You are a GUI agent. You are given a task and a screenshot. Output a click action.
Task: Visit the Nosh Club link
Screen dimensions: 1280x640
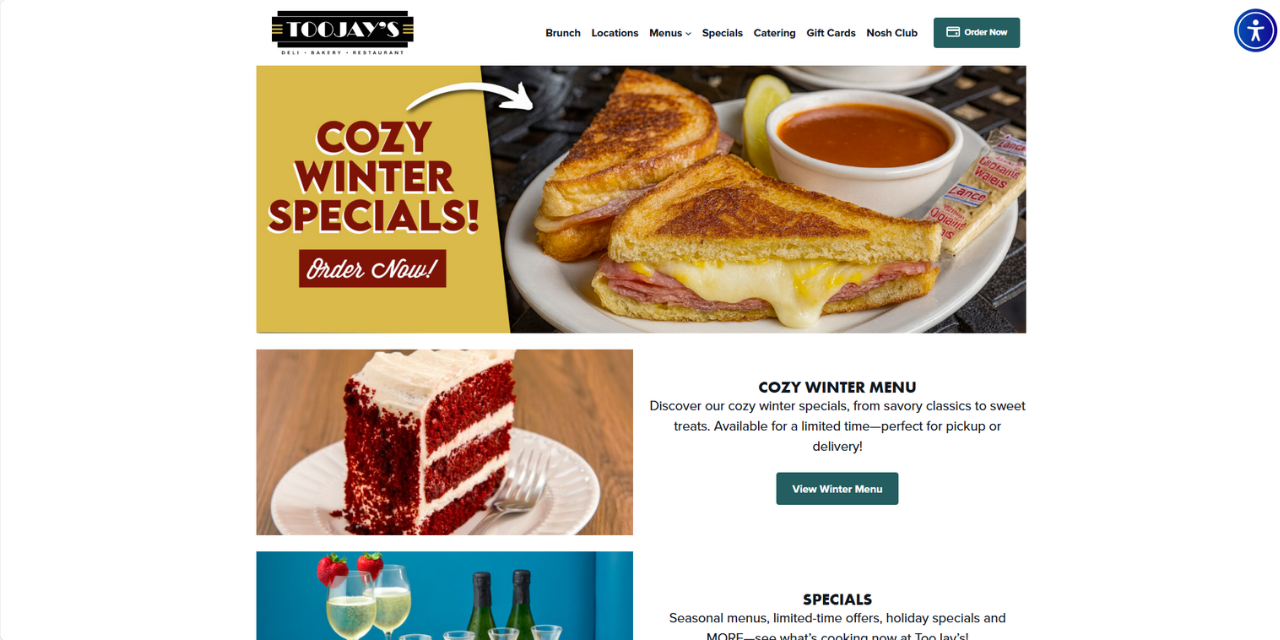coord(892,33)
